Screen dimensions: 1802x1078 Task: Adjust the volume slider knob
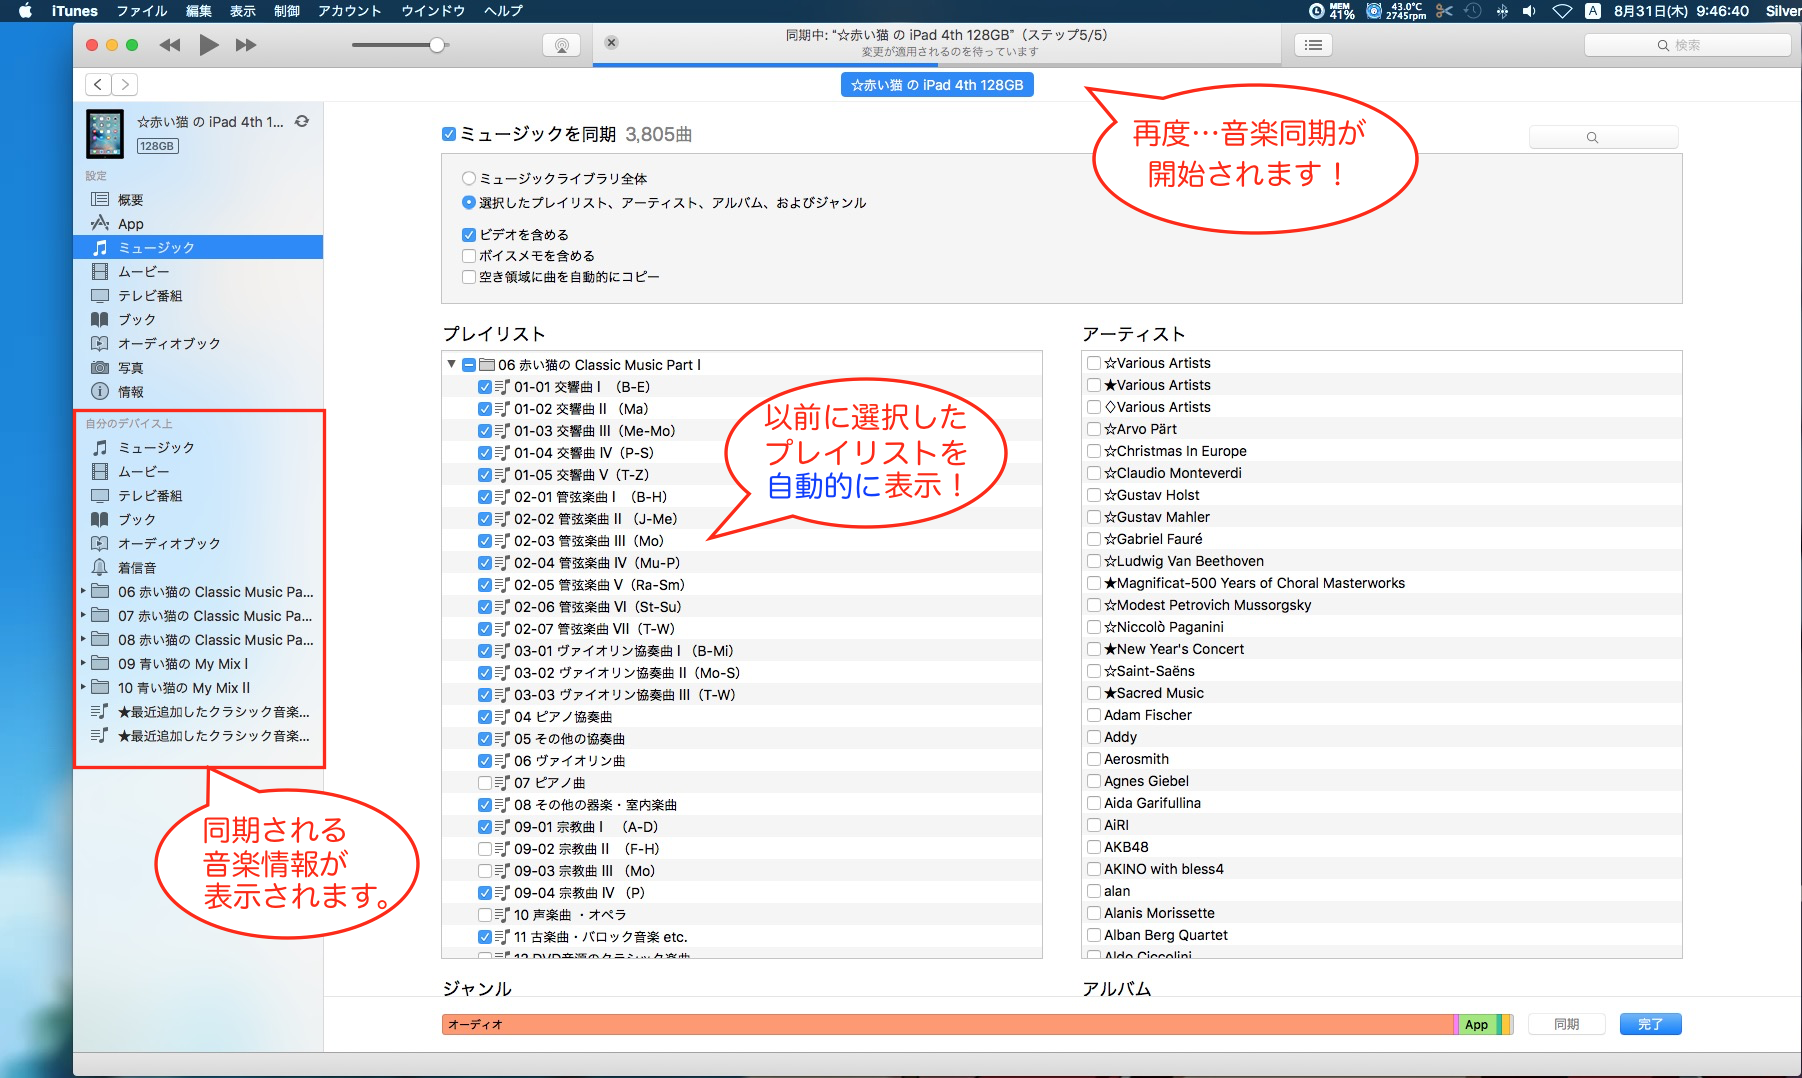coord(437,45)
